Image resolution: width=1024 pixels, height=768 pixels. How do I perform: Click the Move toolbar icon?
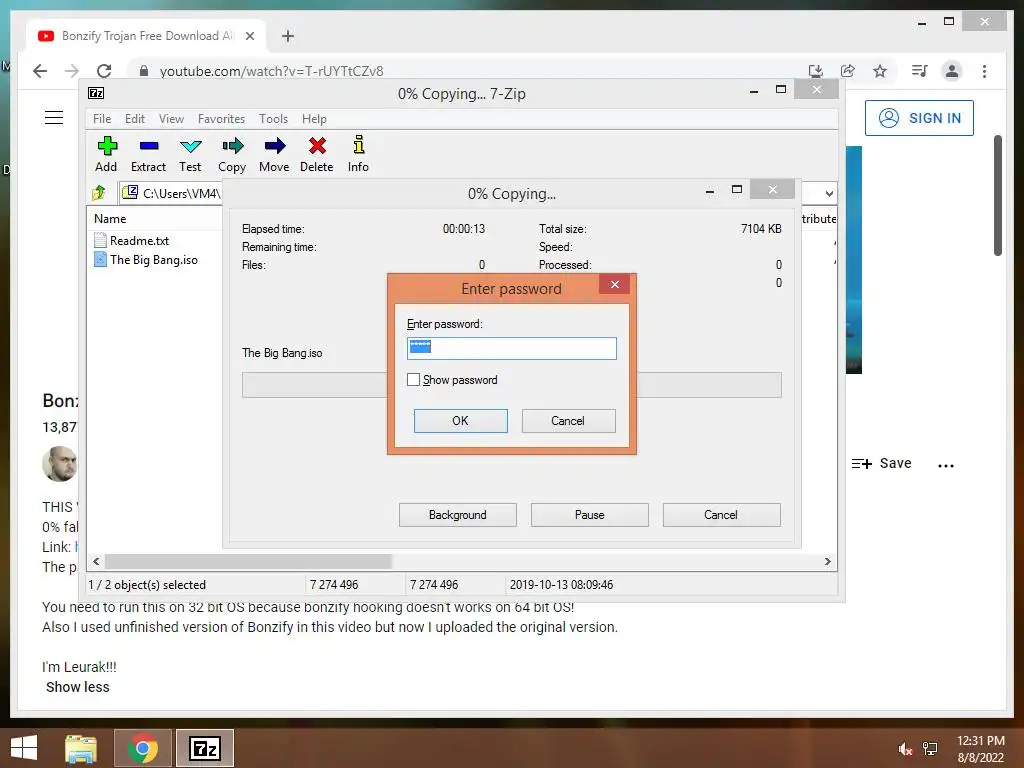click(x=274, y=154)
